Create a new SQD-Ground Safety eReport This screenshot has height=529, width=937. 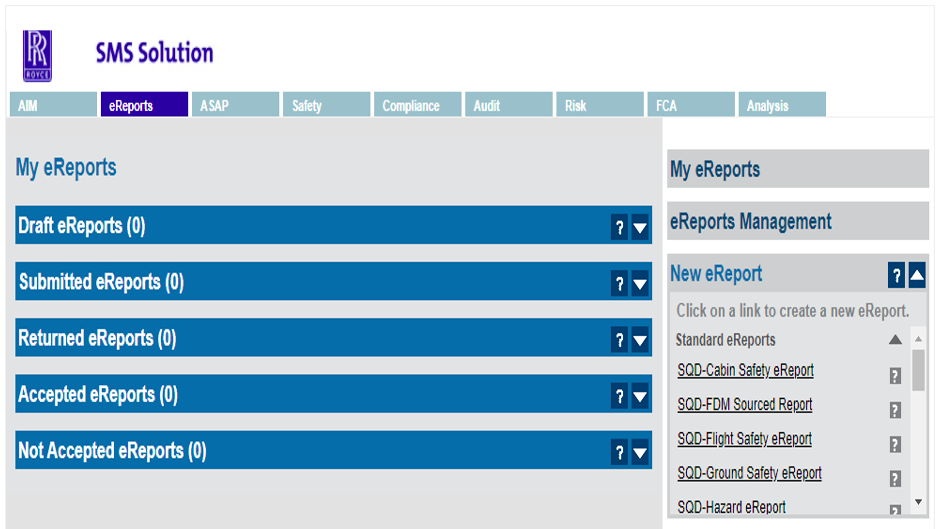click(x=749, y=473)
